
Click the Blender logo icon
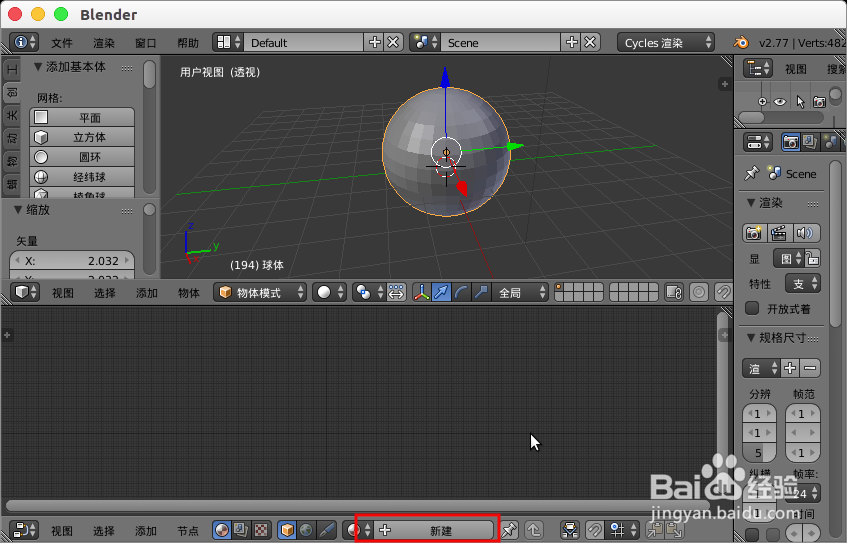click(x=741, y=42)
